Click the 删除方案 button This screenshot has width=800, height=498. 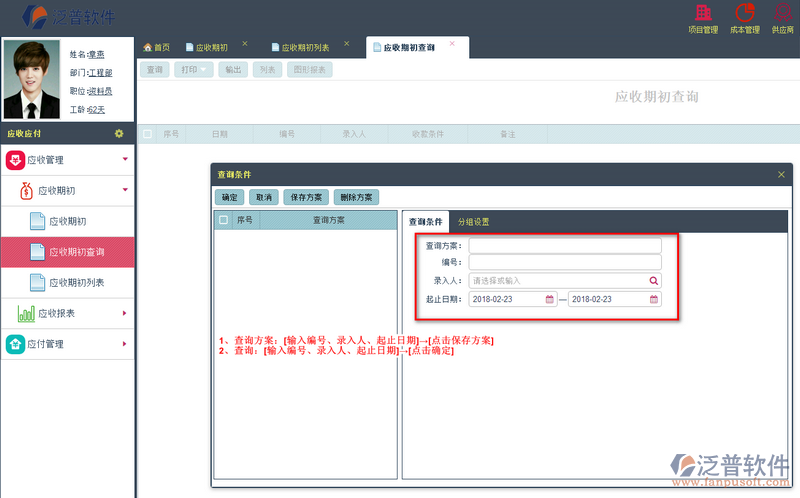coord(356,197)
